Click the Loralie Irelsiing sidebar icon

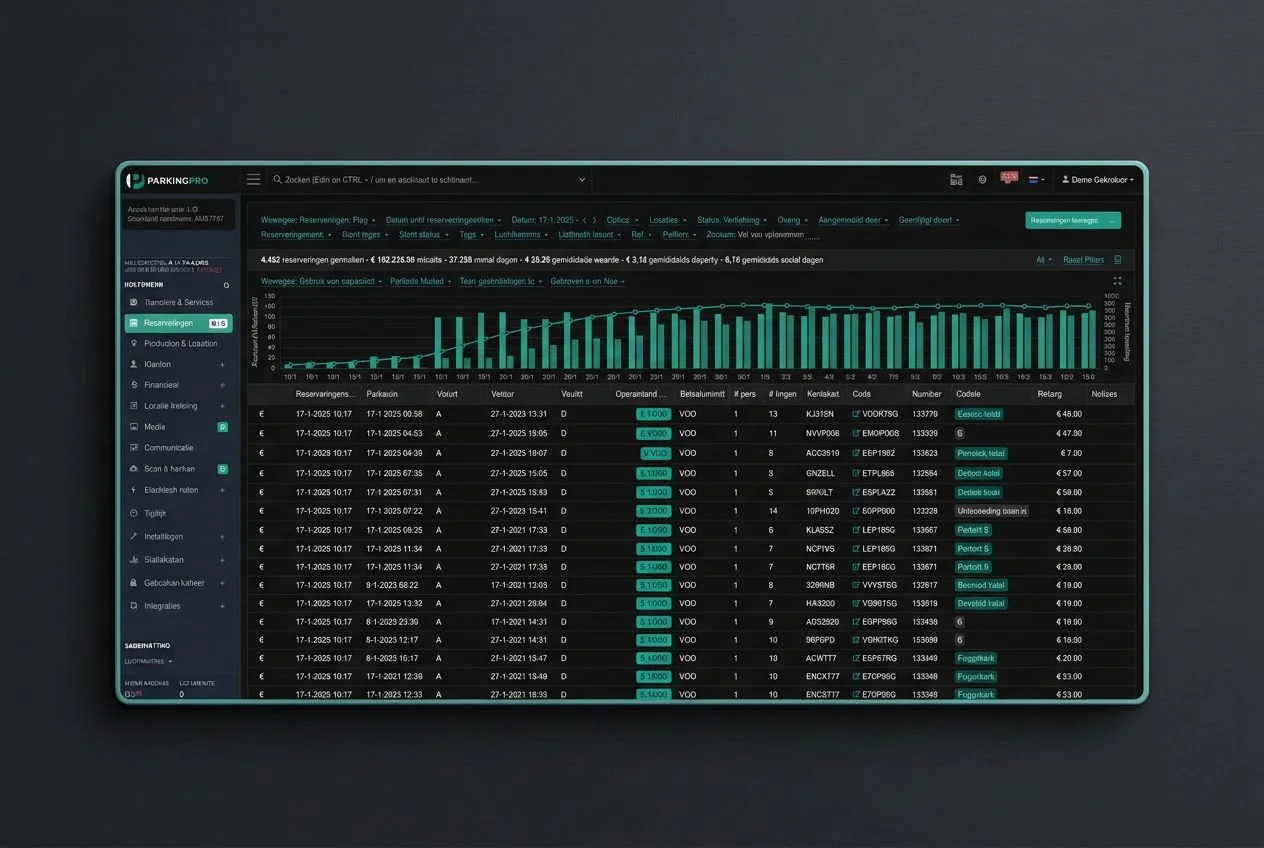134,406
